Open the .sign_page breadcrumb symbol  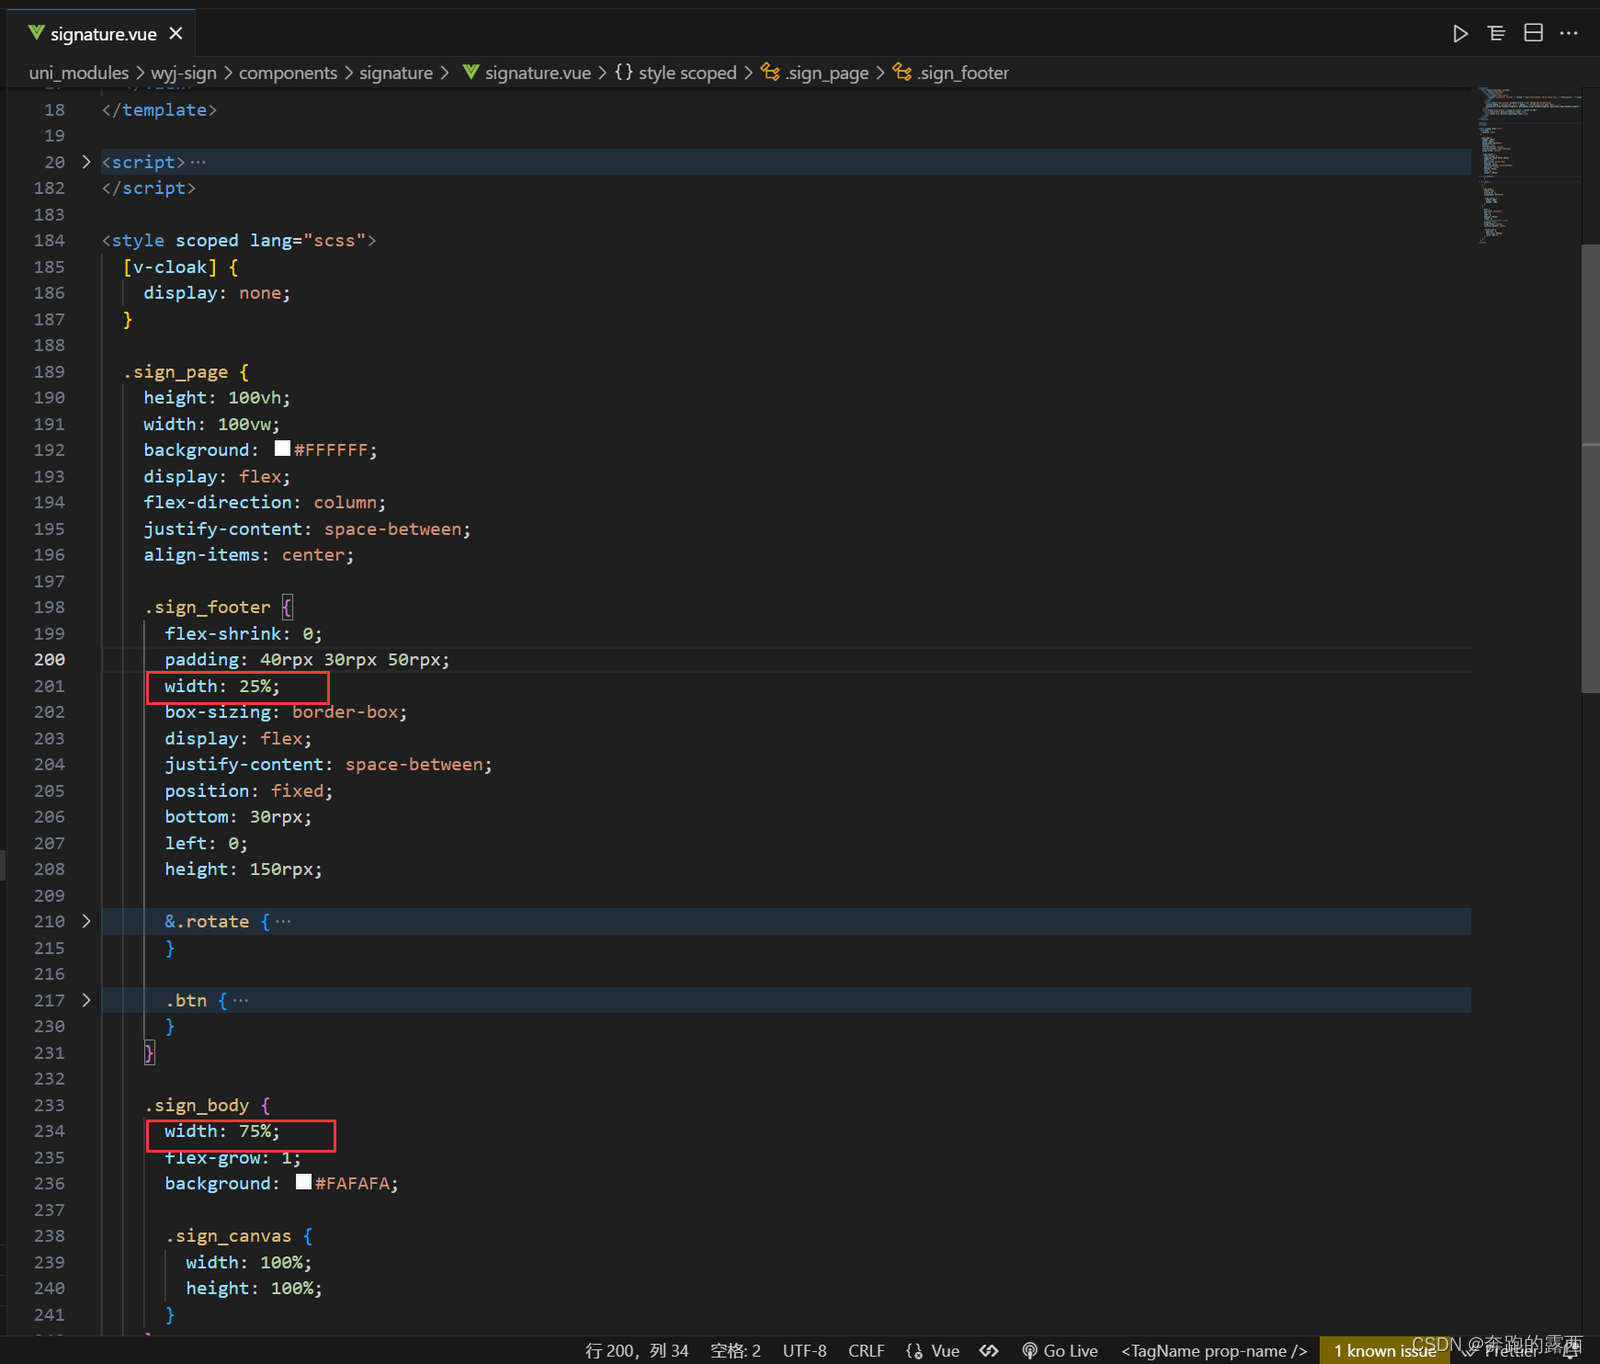(815, 73)
